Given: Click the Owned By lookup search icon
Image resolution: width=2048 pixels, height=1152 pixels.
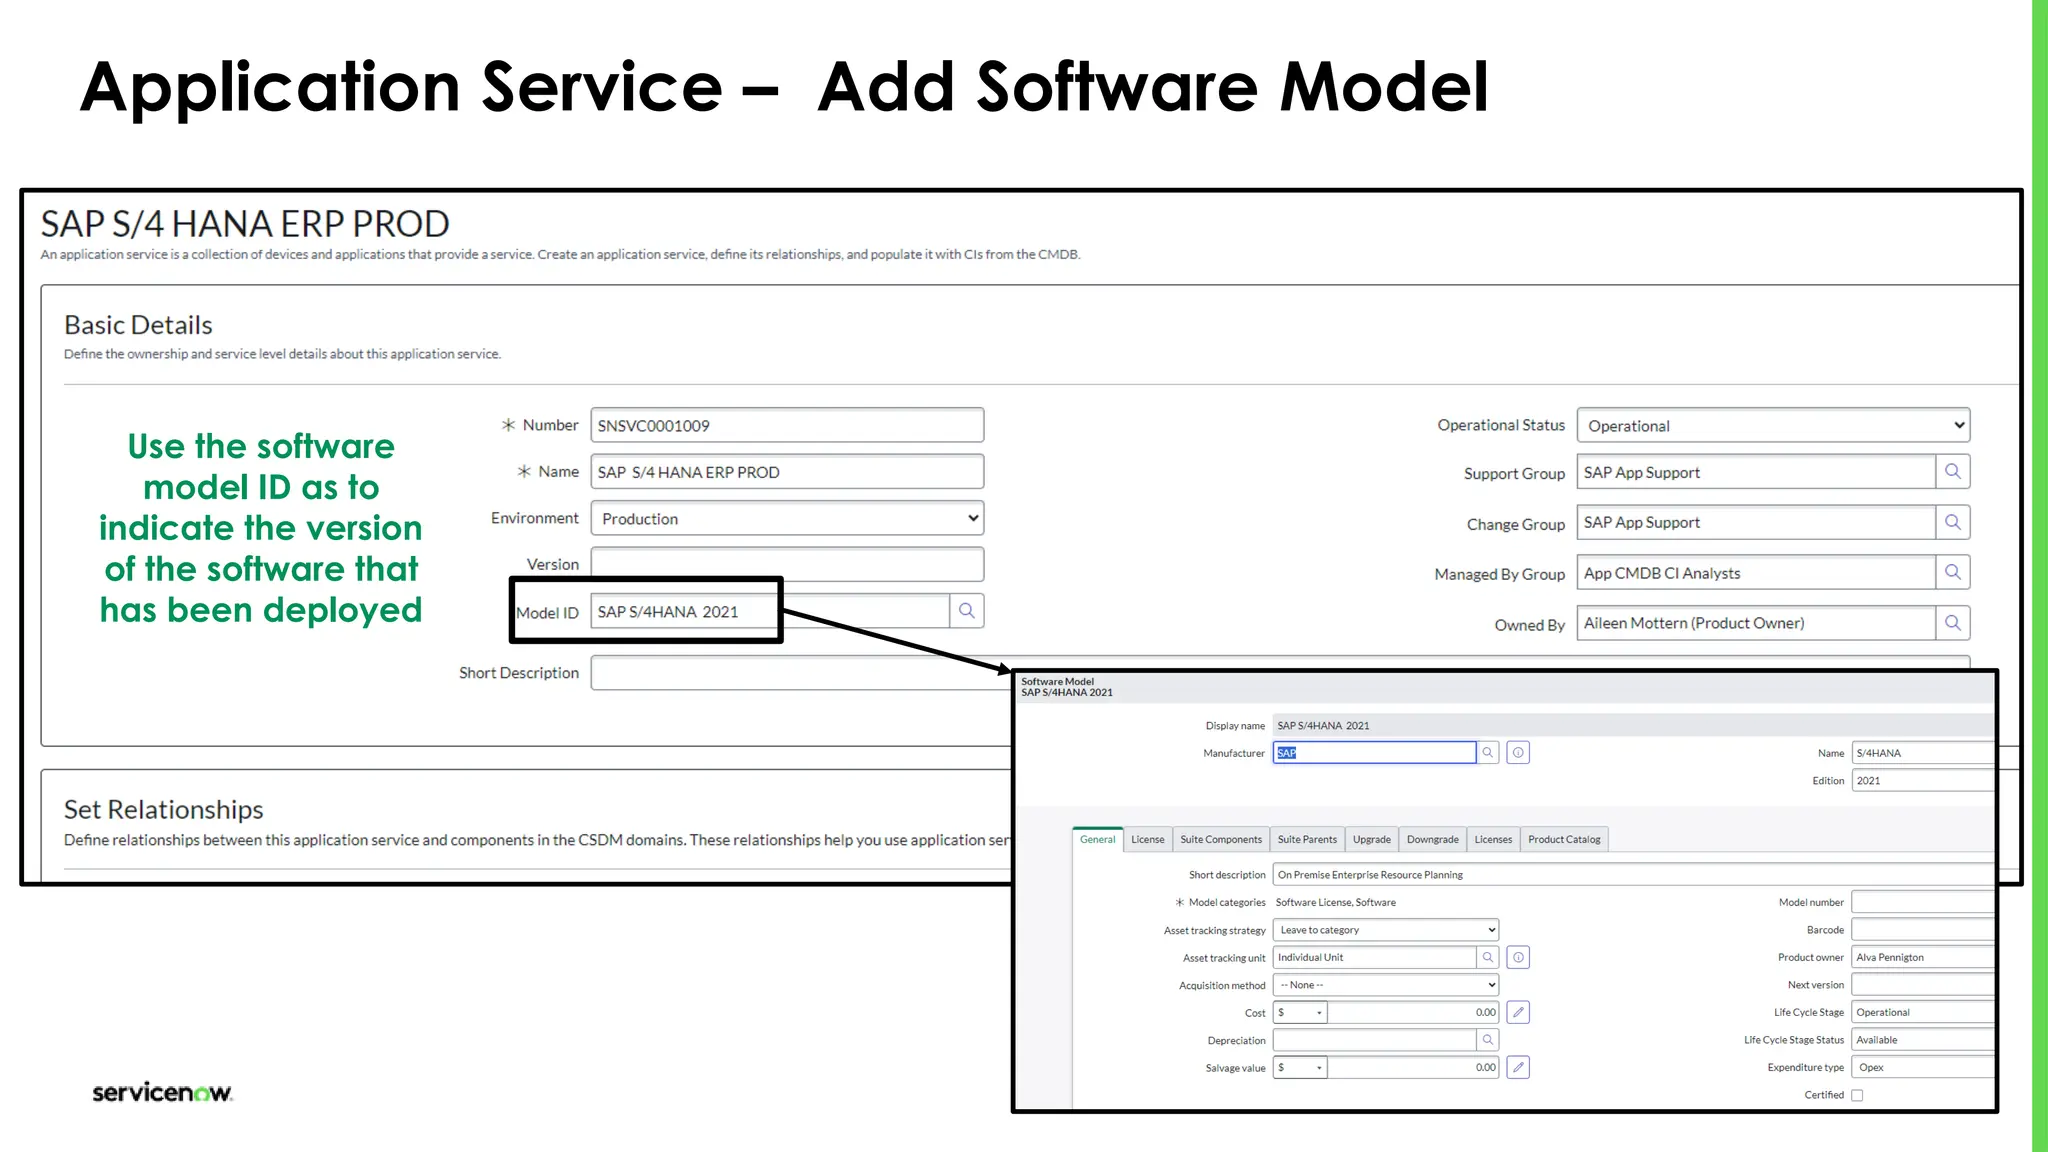Looking at the screenshot, I should point(1952,623).
